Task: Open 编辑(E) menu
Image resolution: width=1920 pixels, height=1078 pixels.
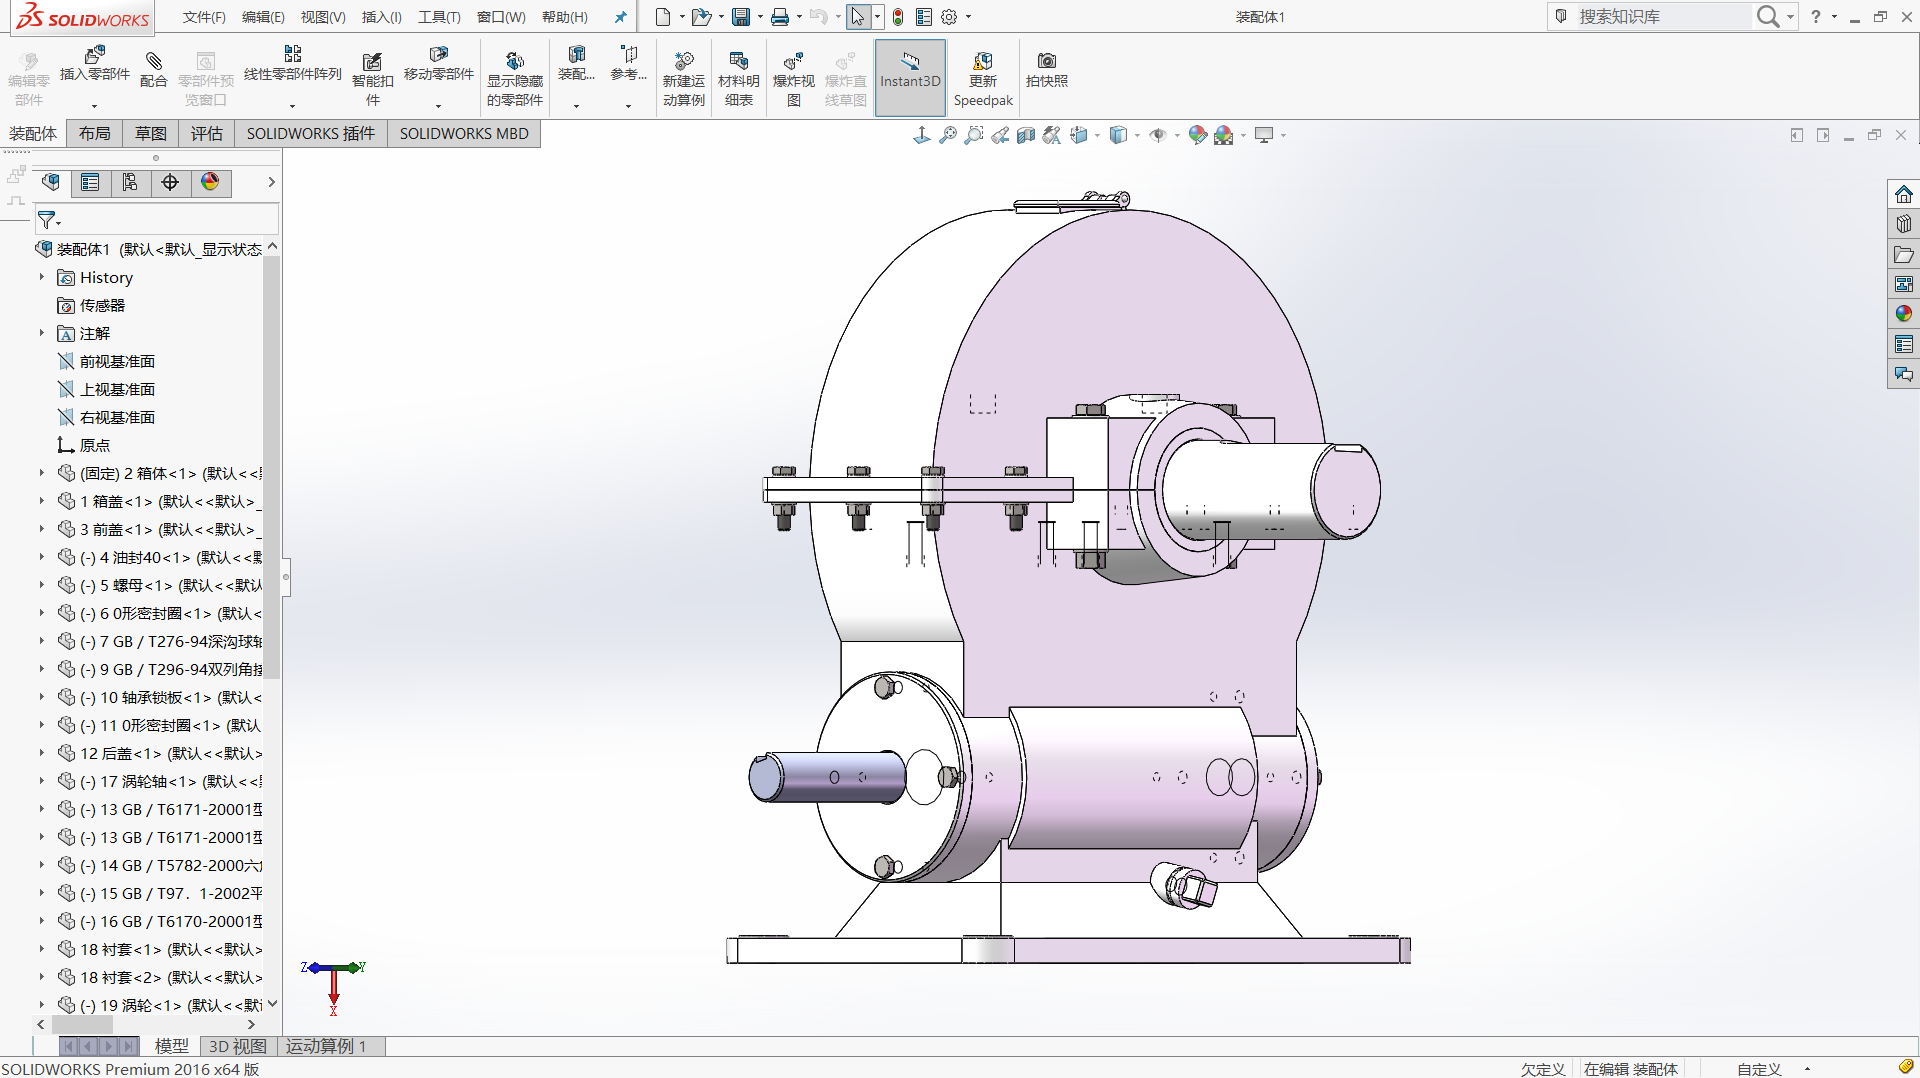Action: click(x=263, y=17)
